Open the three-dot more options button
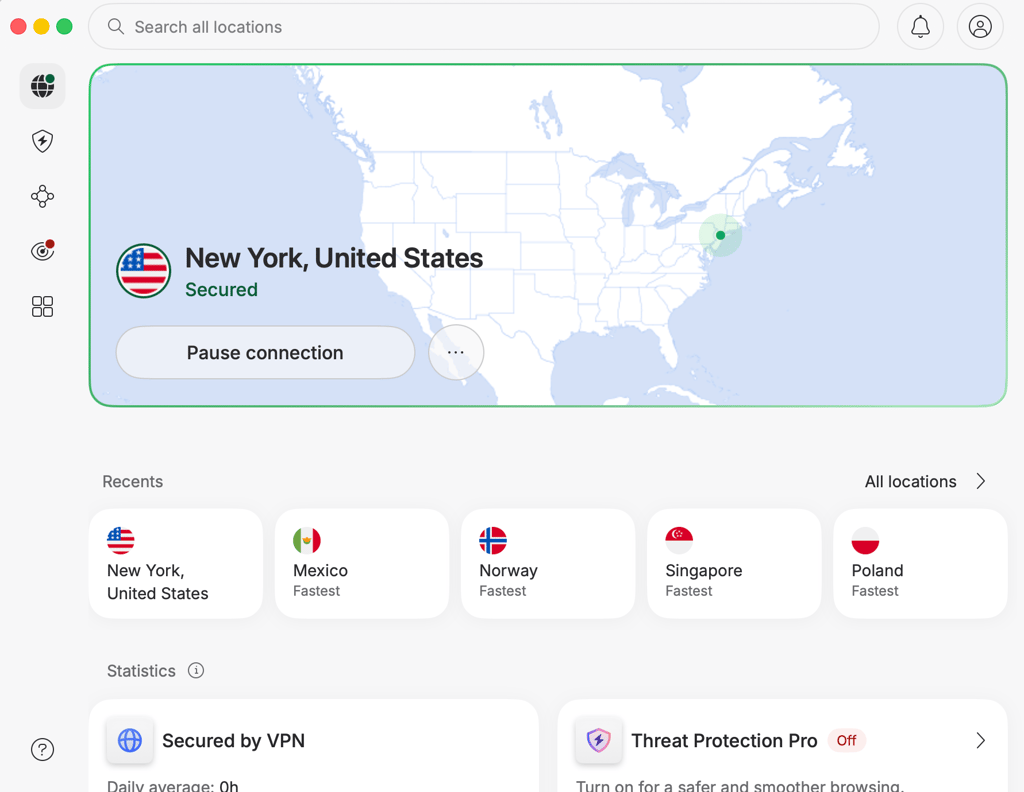 point(456,353)
